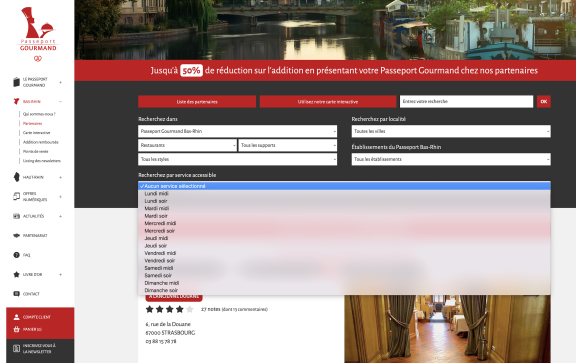576x363 pixels.
Task: Select Jeudi midi option
Action: point(344,238)
